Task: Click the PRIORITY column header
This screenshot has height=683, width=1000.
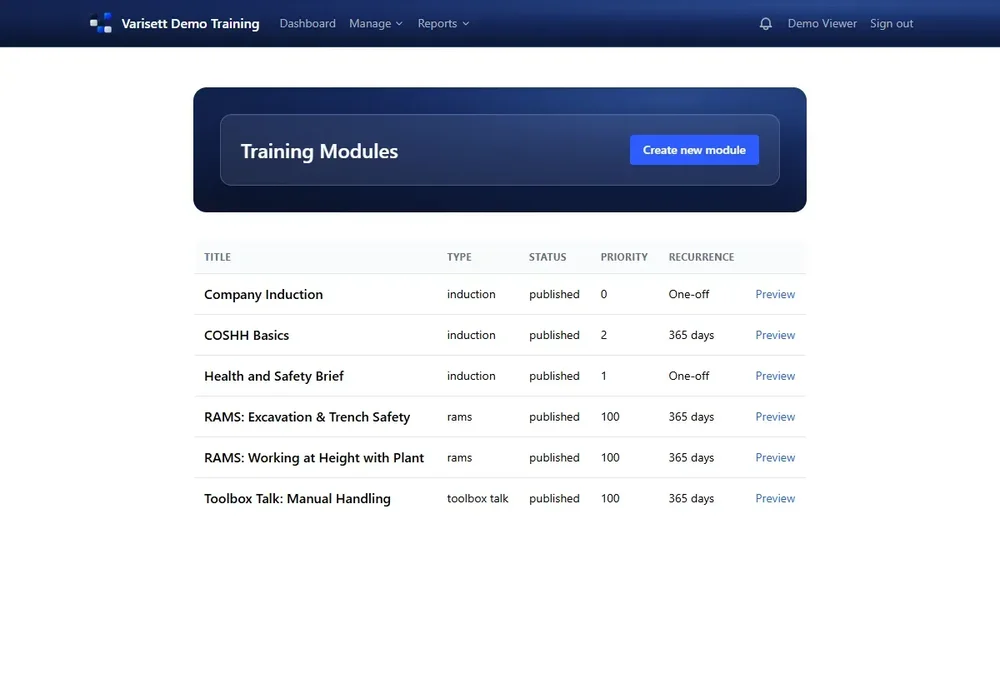Action: tap(624, 257)
